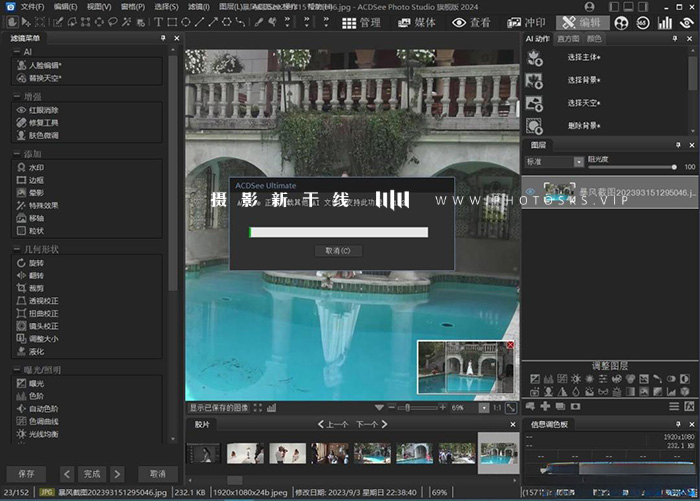Click the progress bar in the dialog
The height and width of the screenshot is (501, 700).
tap(338, 232)
